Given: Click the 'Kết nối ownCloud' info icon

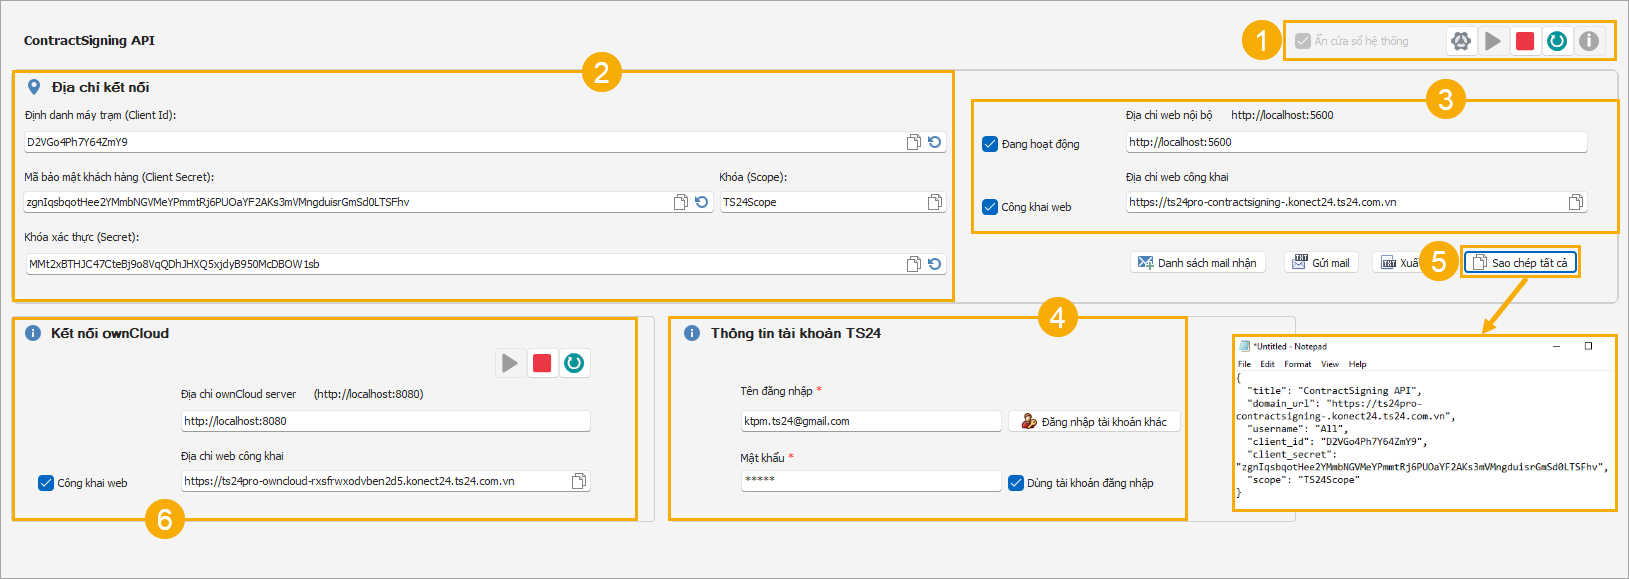Looking at the screenshot, I should tap(33, 333).
